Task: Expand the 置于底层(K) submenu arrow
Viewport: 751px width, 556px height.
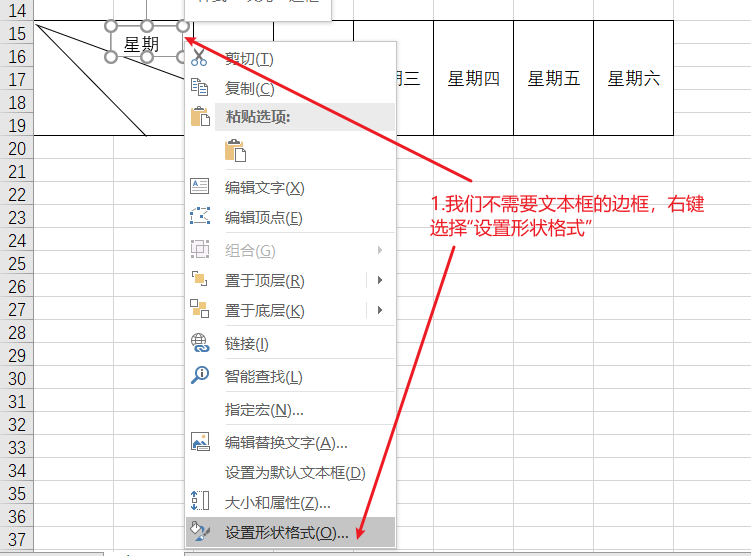Action: (x=380, y=310)
